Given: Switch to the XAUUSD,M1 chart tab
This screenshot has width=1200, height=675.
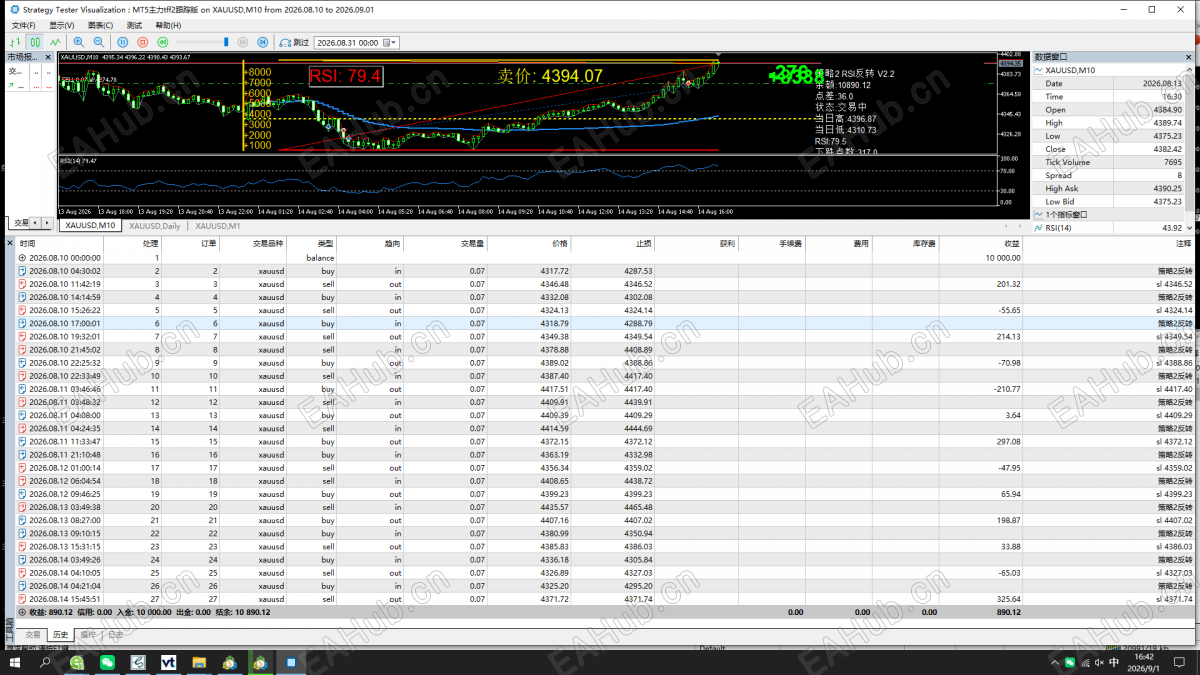Looking at the screenshot, I should (218, 226).
